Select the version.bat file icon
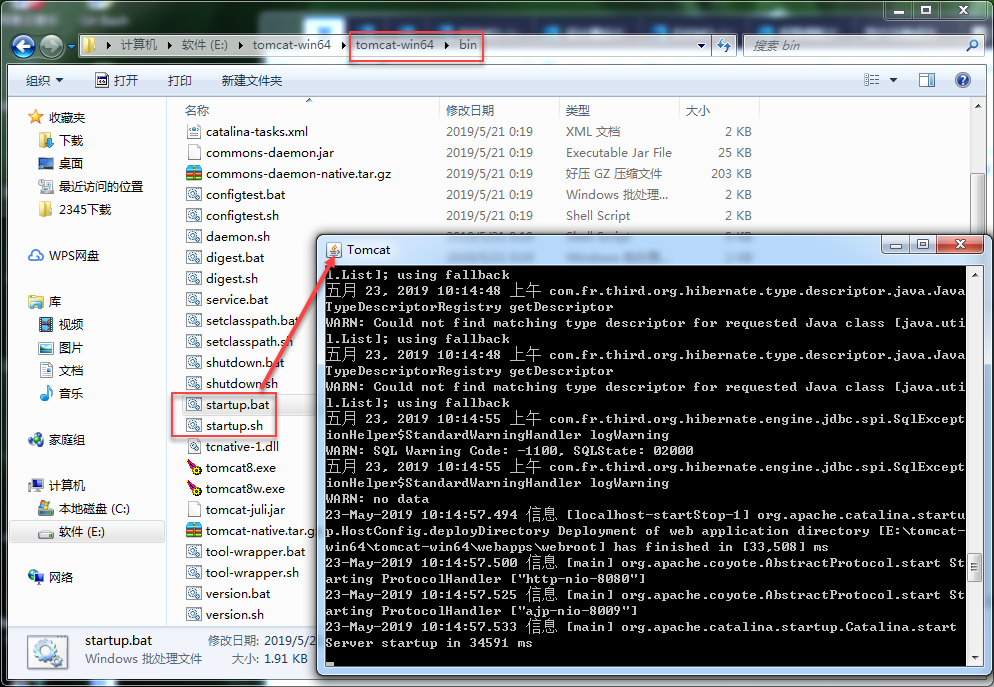Screen dimensions: 994x687 194,593
